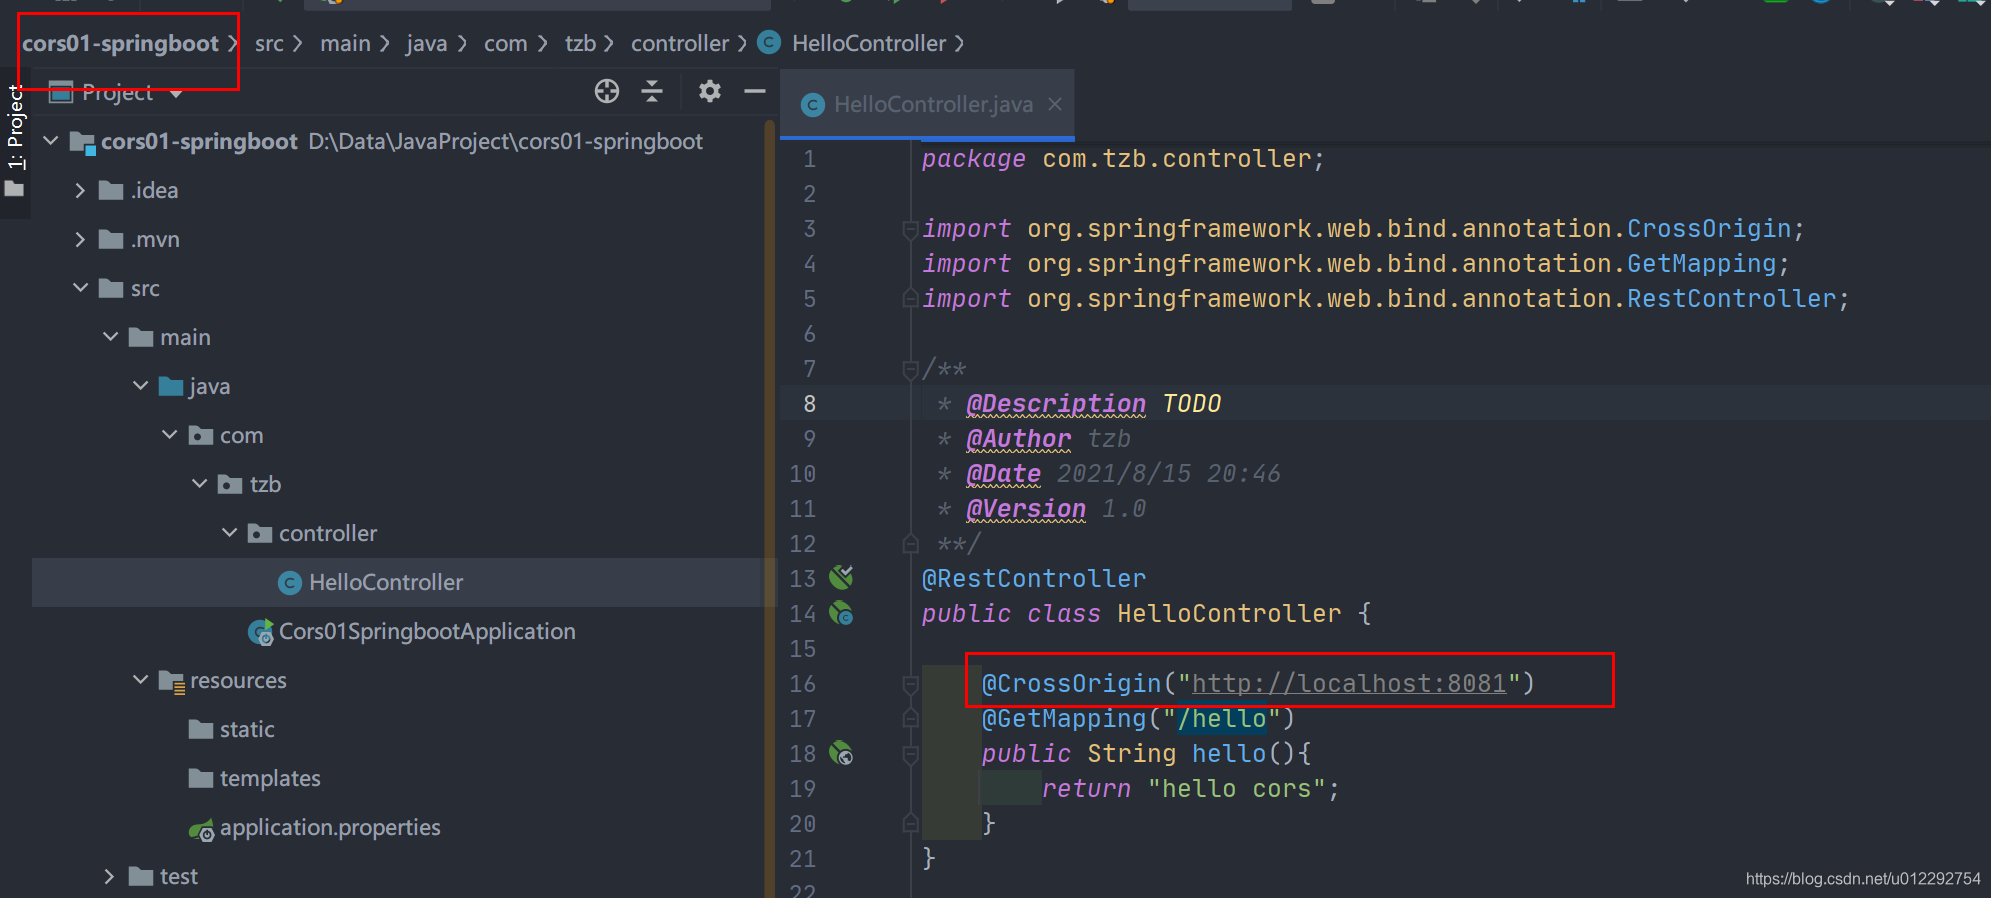Fold the import block at line 3
Screen dimensions: 1991x898
(910, 230)
